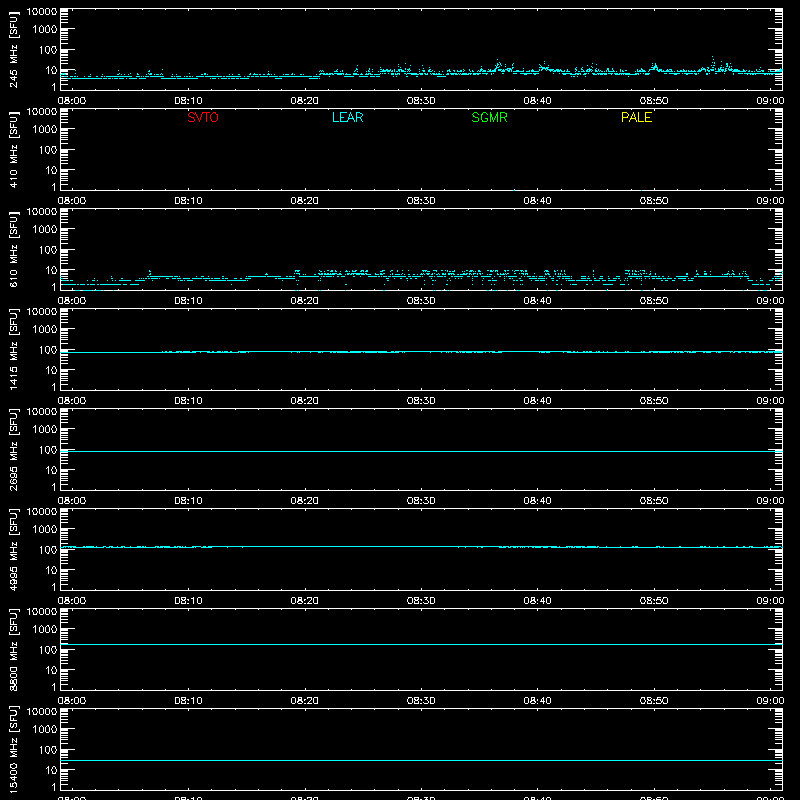
Task: Click 08:10 under the 8800 MHz panel
Action: click(x=188, y=701)
